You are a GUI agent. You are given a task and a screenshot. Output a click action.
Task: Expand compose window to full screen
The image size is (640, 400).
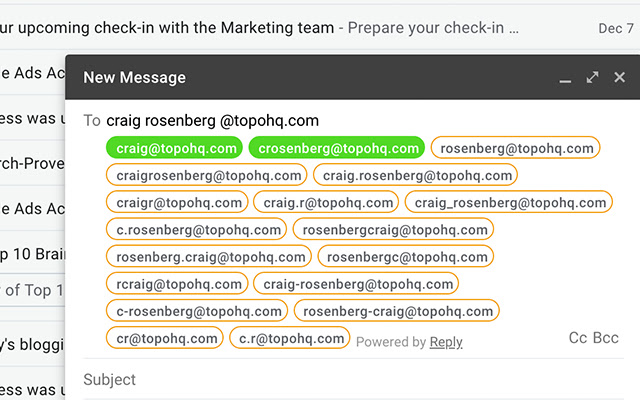tap(592, 77)
